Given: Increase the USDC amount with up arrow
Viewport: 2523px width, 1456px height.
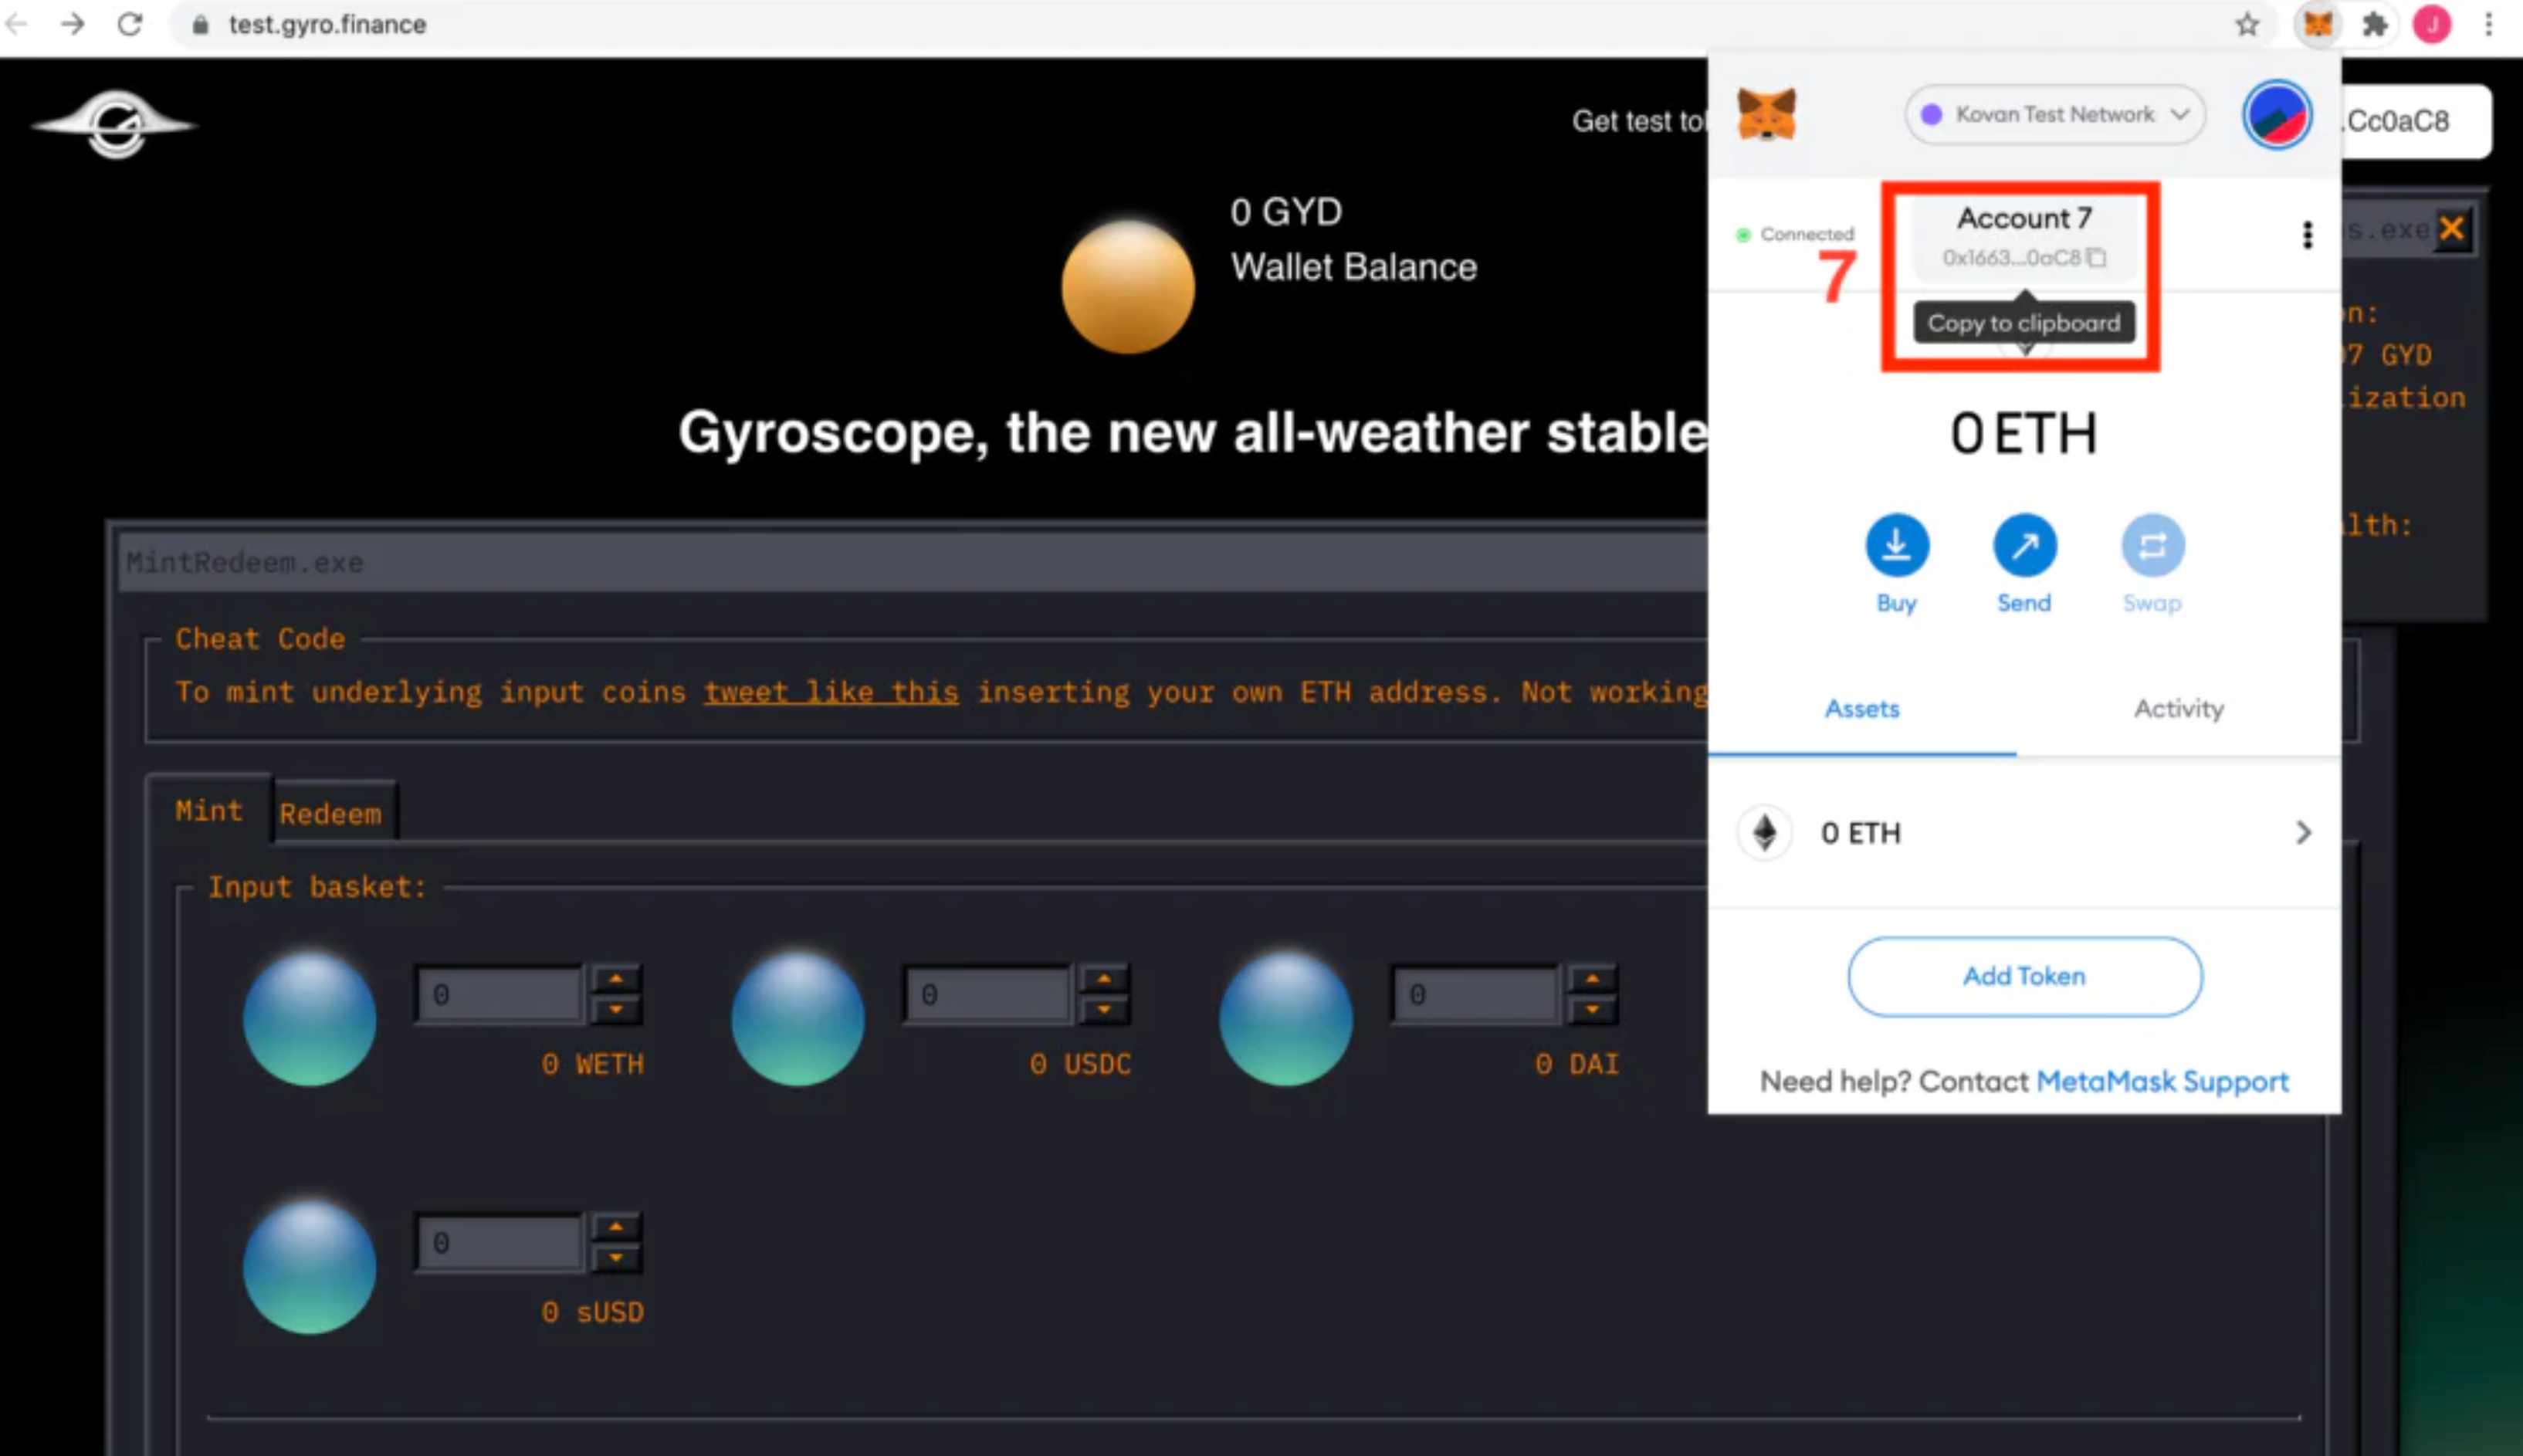Looking at the screenshot, I should 1104,979.
